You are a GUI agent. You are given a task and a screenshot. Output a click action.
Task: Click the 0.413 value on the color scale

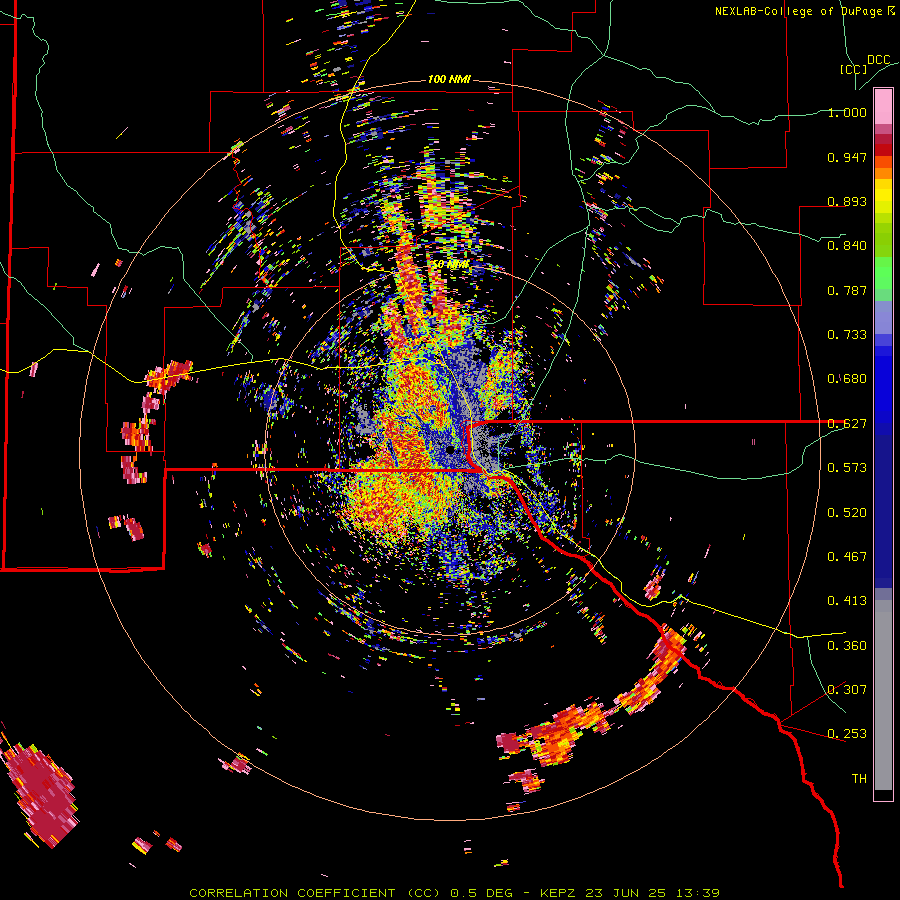[847, 601]
